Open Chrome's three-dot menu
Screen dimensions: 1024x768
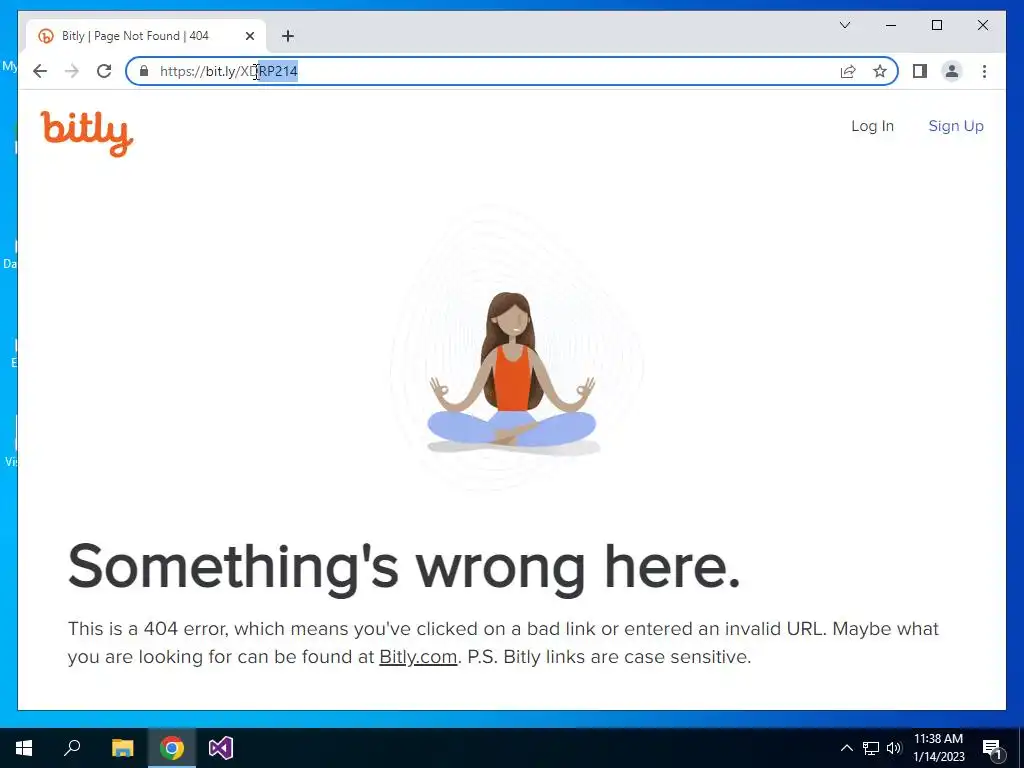[x=984, y=71]
